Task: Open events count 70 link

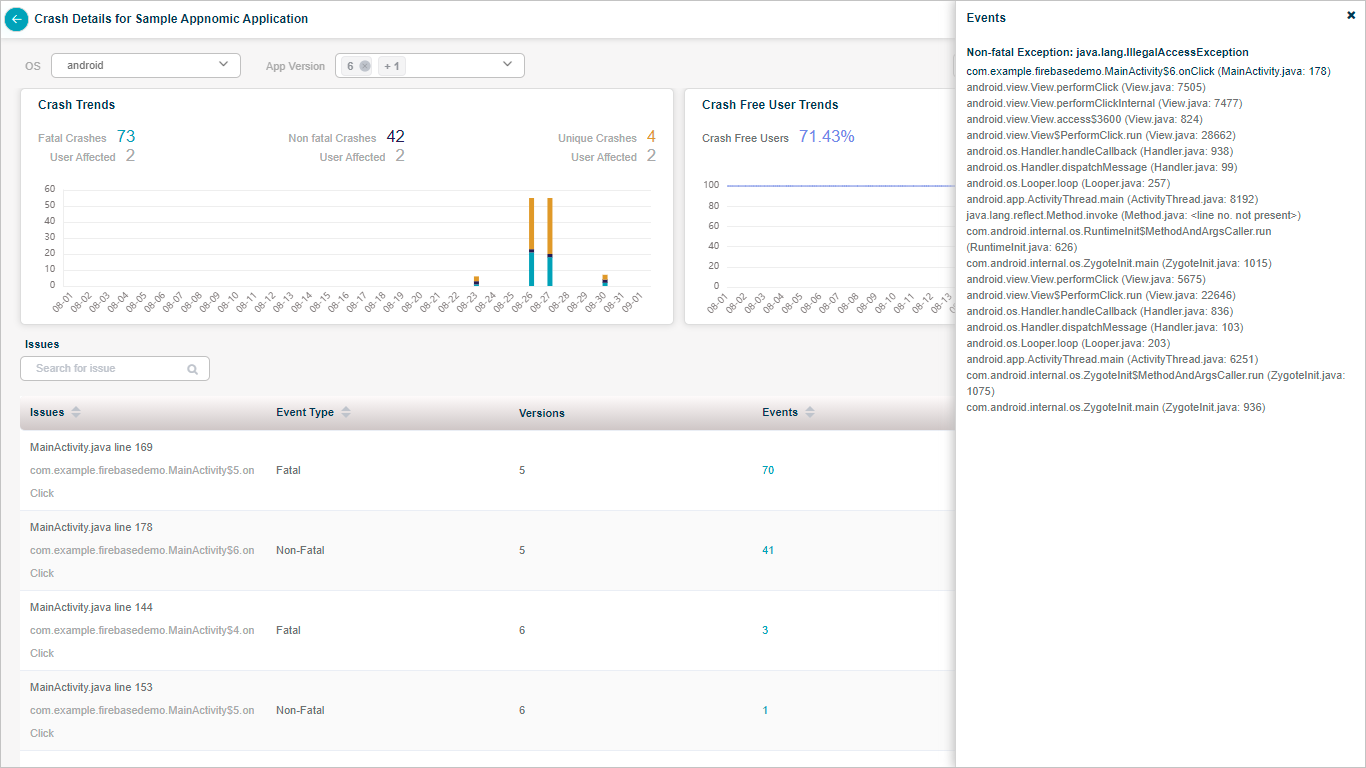Action: [x=768, y=470]
